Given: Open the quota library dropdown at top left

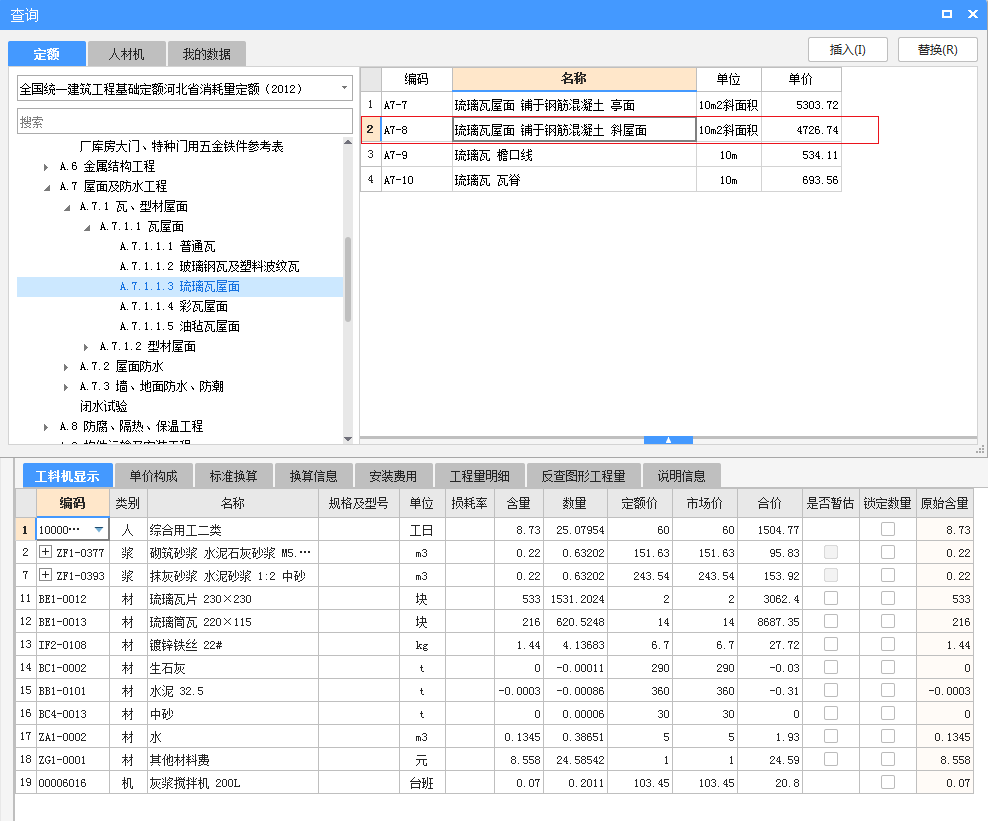Looking at the screenshot, I should (345, 89).
